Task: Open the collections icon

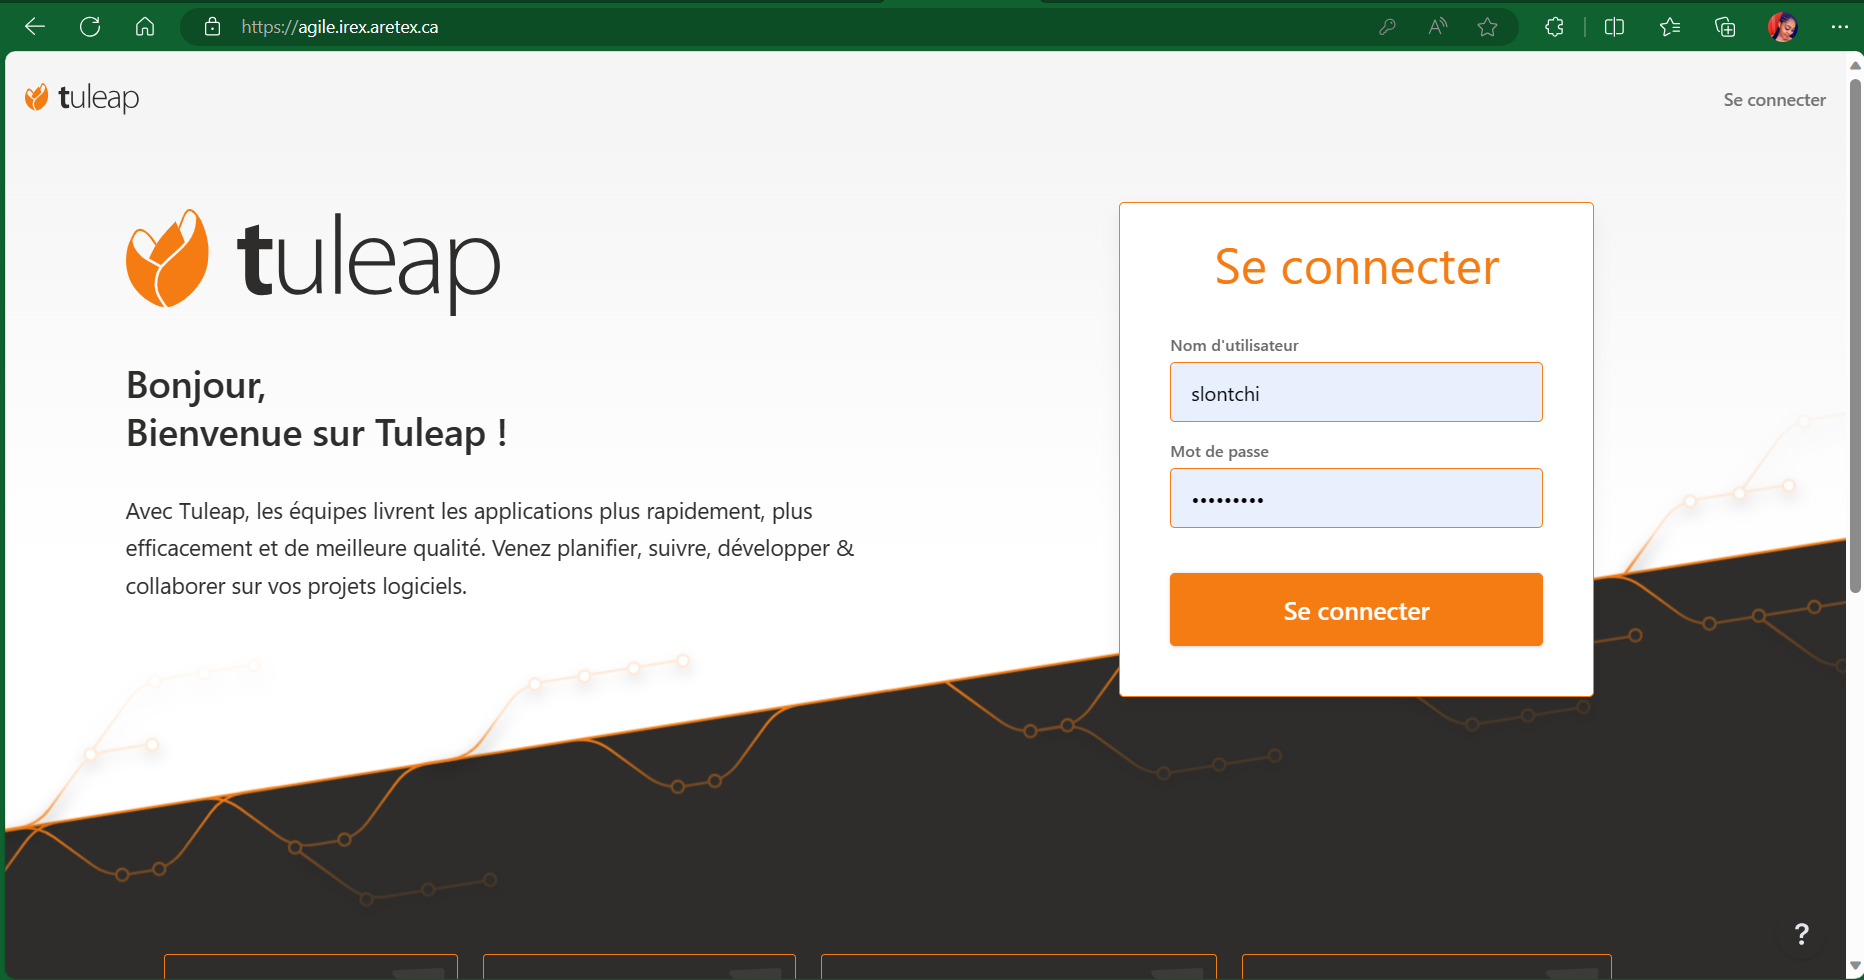Action: [1725, 27]
